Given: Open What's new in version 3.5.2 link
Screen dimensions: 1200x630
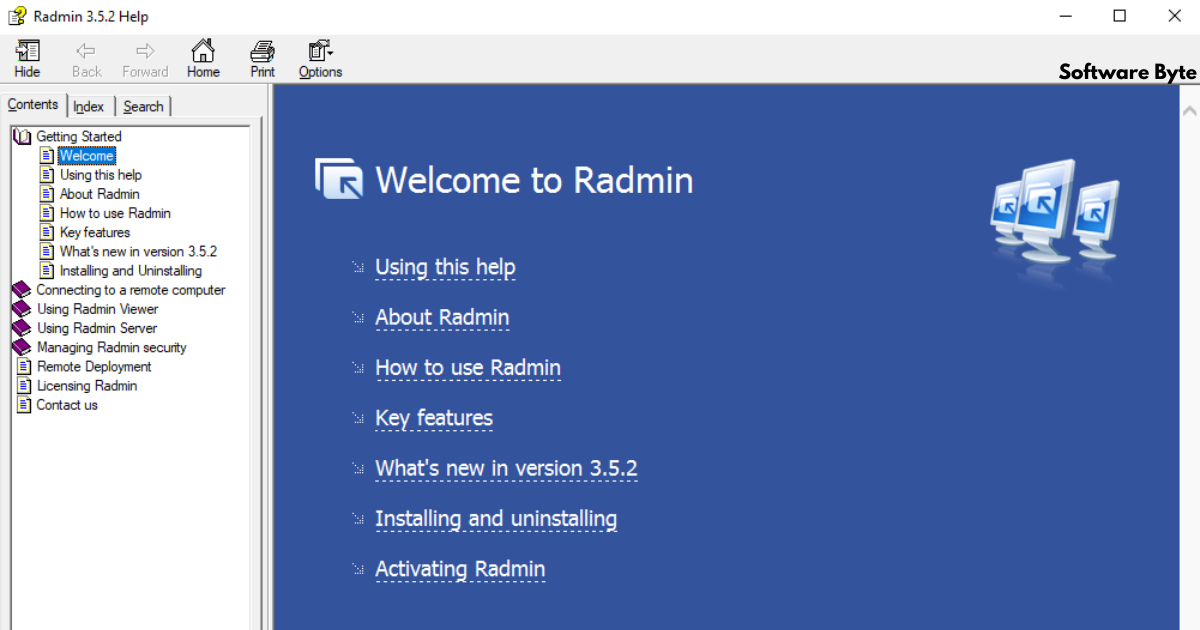Looking at the screenshot, I should 506,468.
